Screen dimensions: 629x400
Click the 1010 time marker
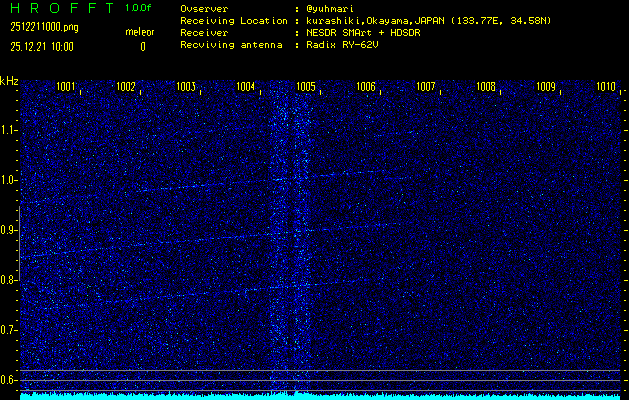tap(605, 87)
